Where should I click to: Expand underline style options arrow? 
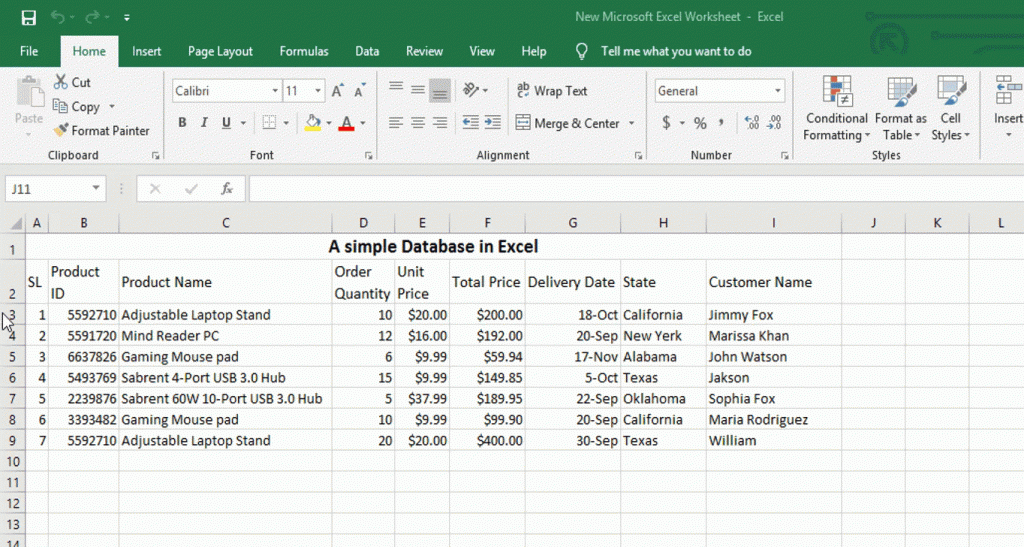pyautogui.click(x=243, y=123)
